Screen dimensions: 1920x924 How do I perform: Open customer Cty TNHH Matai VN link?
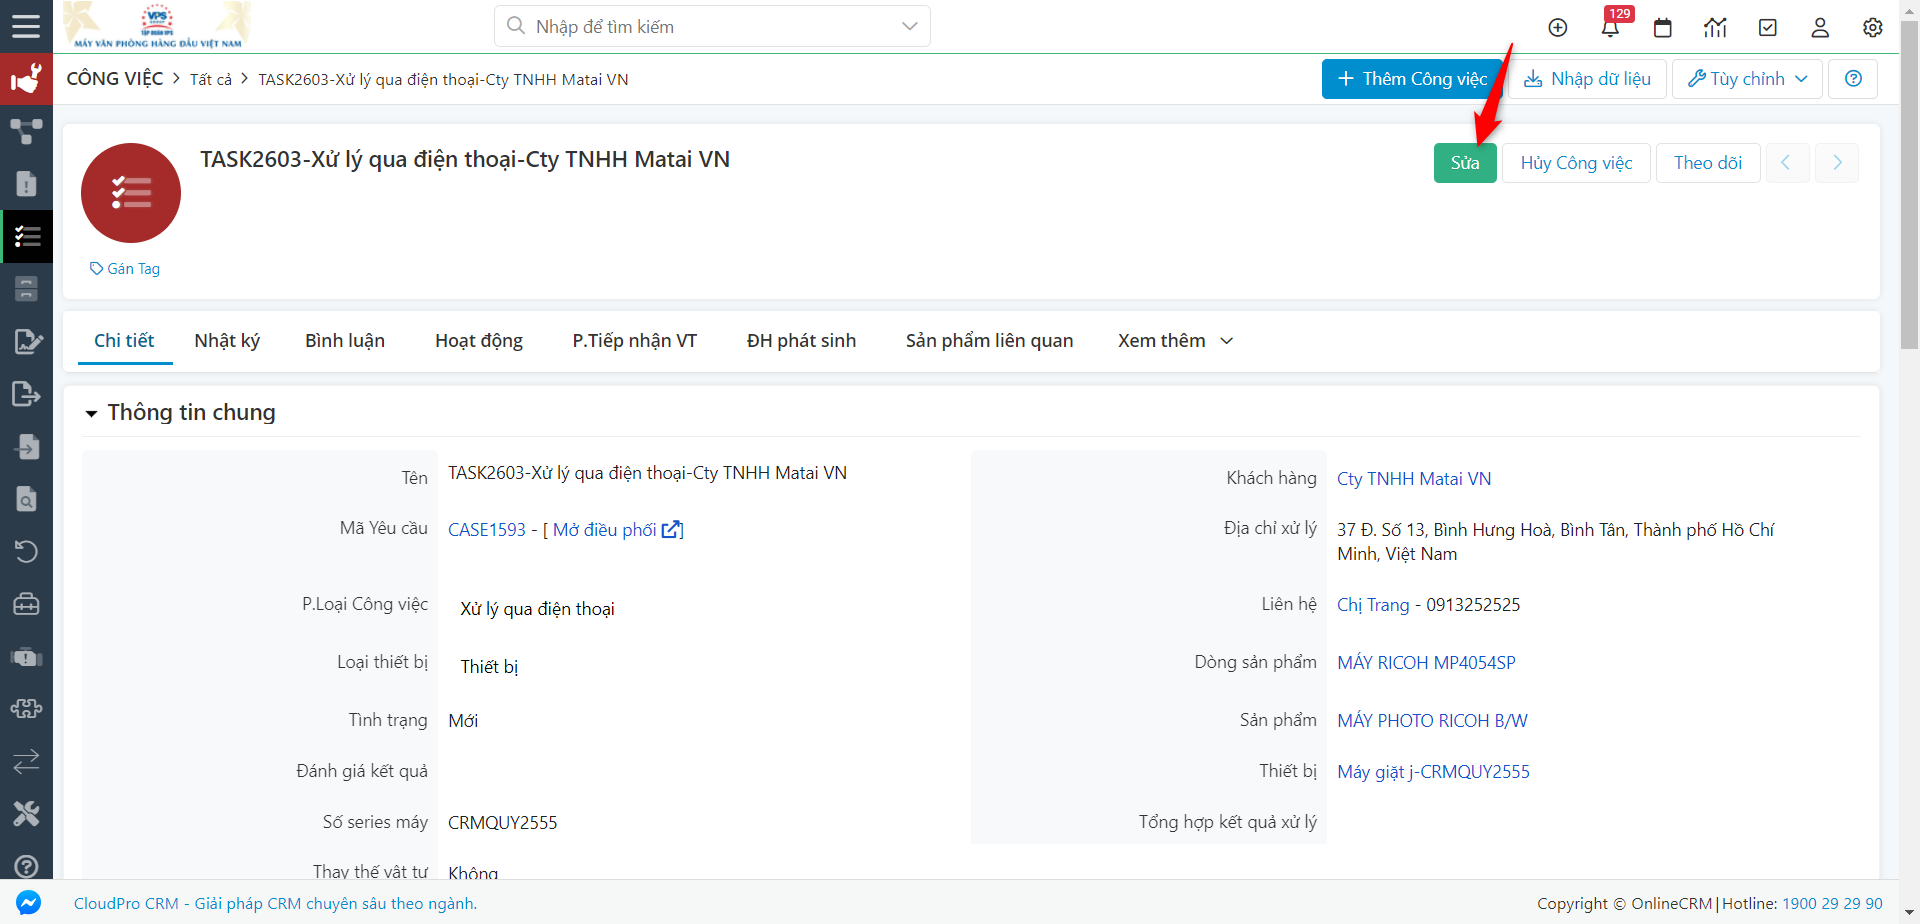pos(1414,479)
